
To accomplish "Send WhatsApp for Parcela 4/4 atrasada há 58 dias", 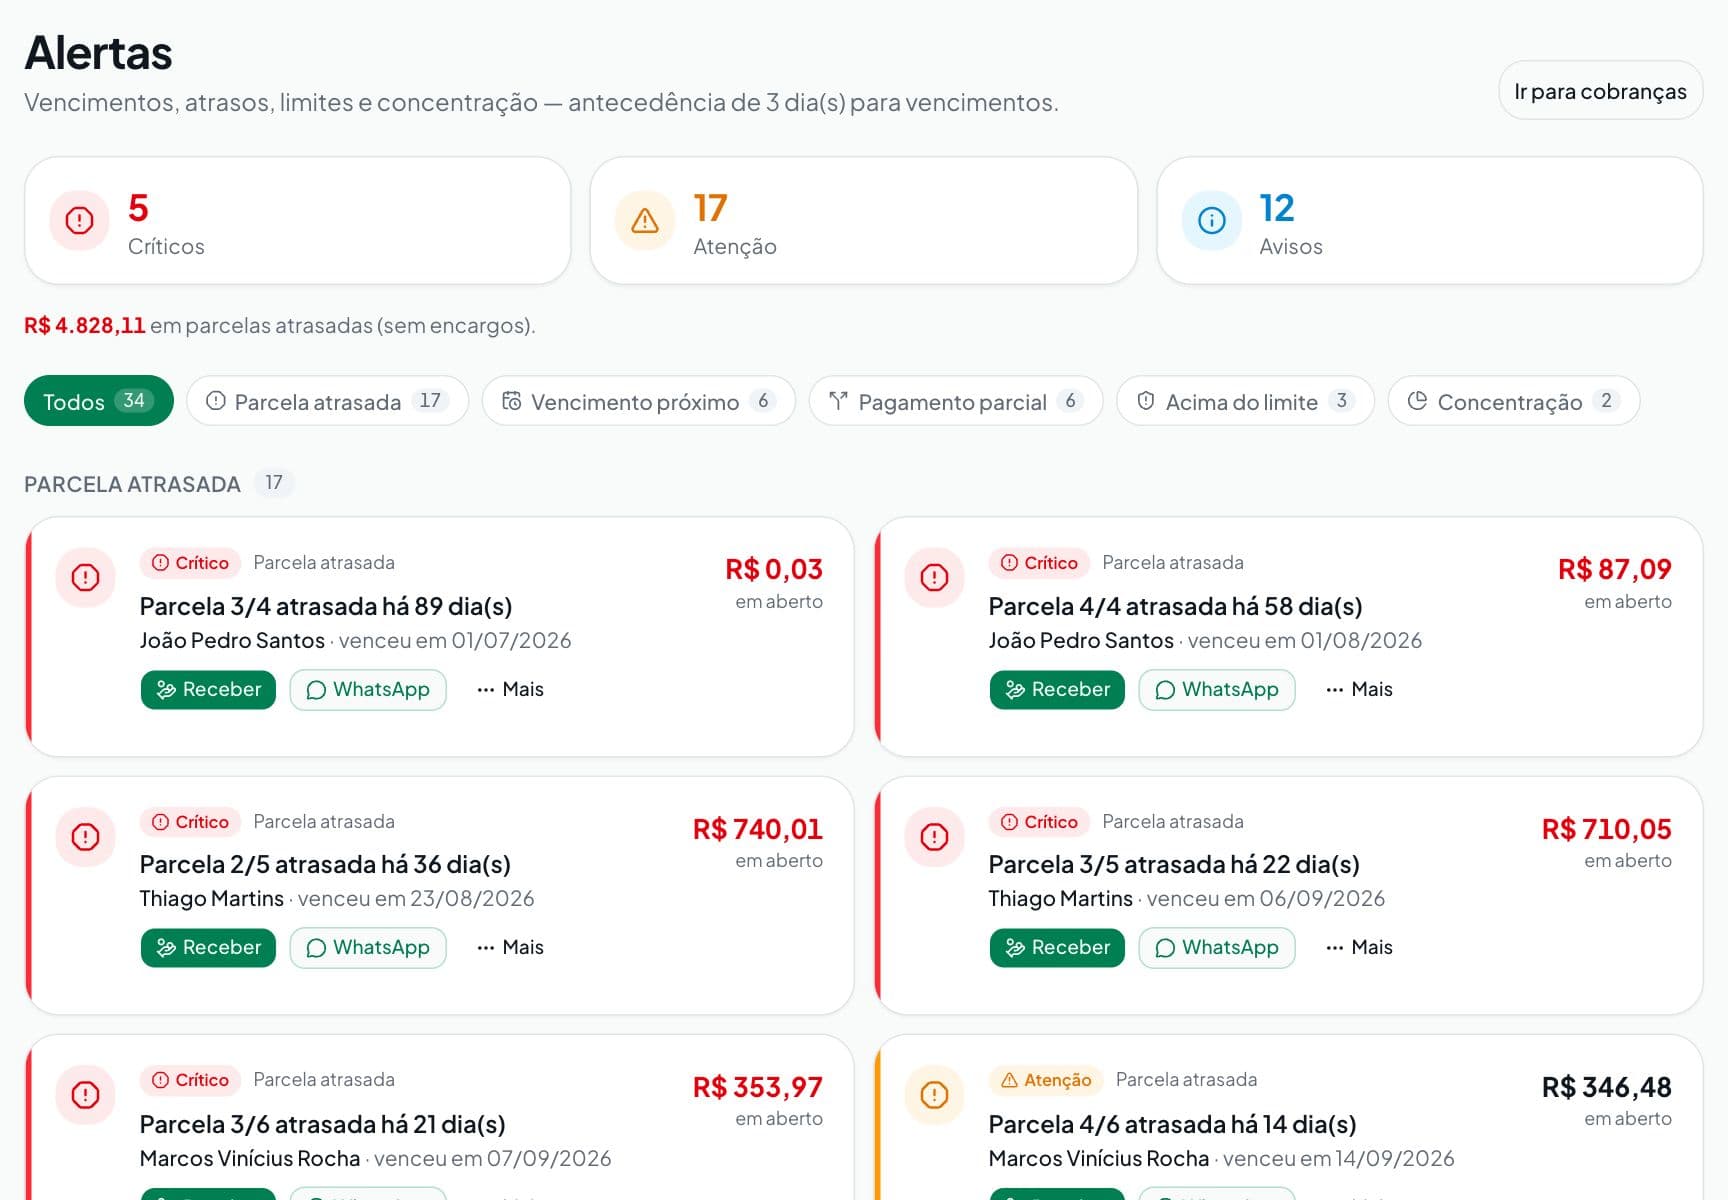I will pyautogui.click(x=1217, y=689).
